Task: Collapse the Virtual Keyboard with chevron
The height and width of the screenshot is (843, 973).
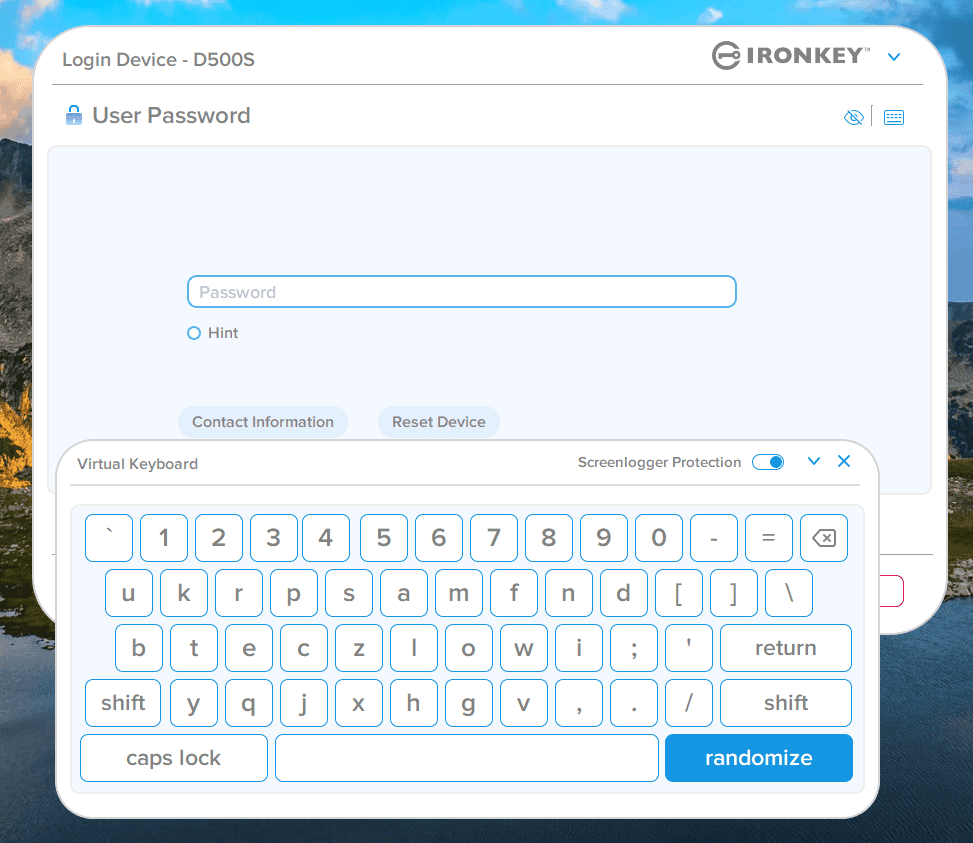Action: tap(814, 461)
